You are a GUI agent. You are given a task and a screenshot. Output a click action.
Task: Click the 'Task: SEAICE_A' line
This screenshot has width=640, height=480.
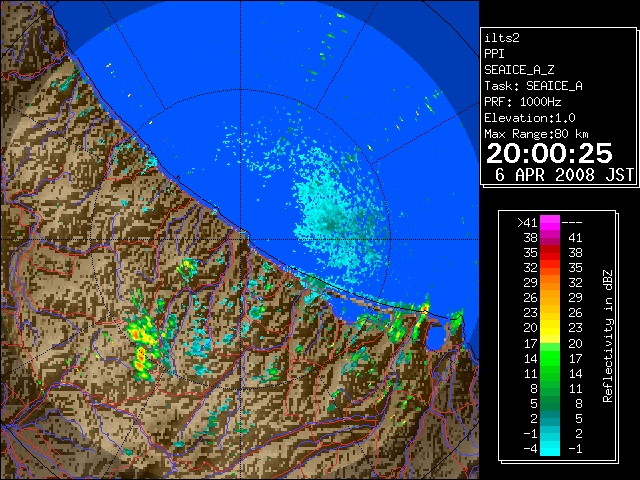[533, 86]
